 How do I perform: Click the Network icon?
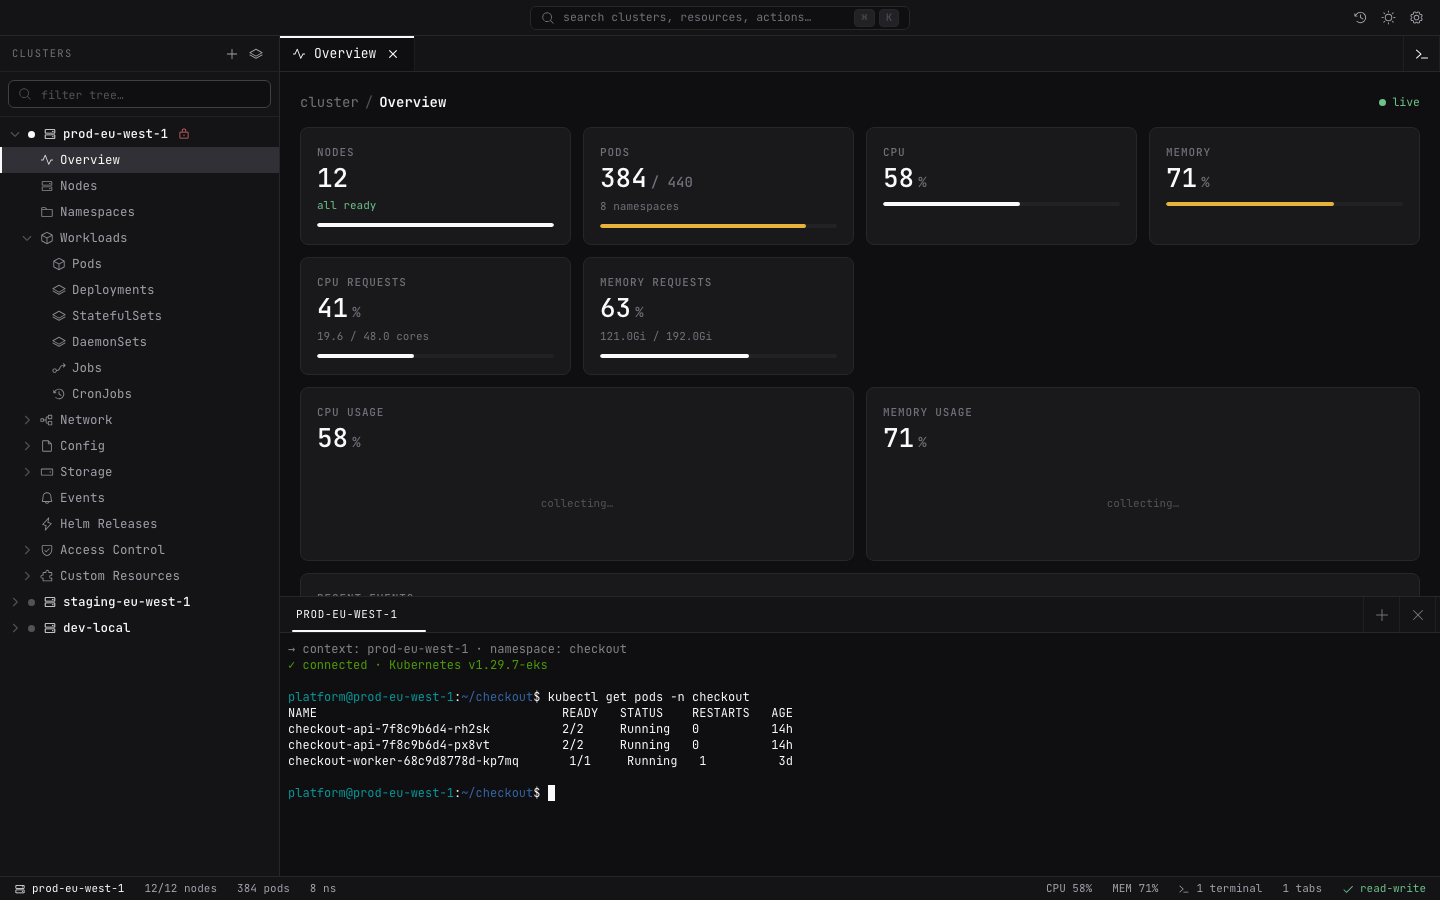[x=47, y=420]
